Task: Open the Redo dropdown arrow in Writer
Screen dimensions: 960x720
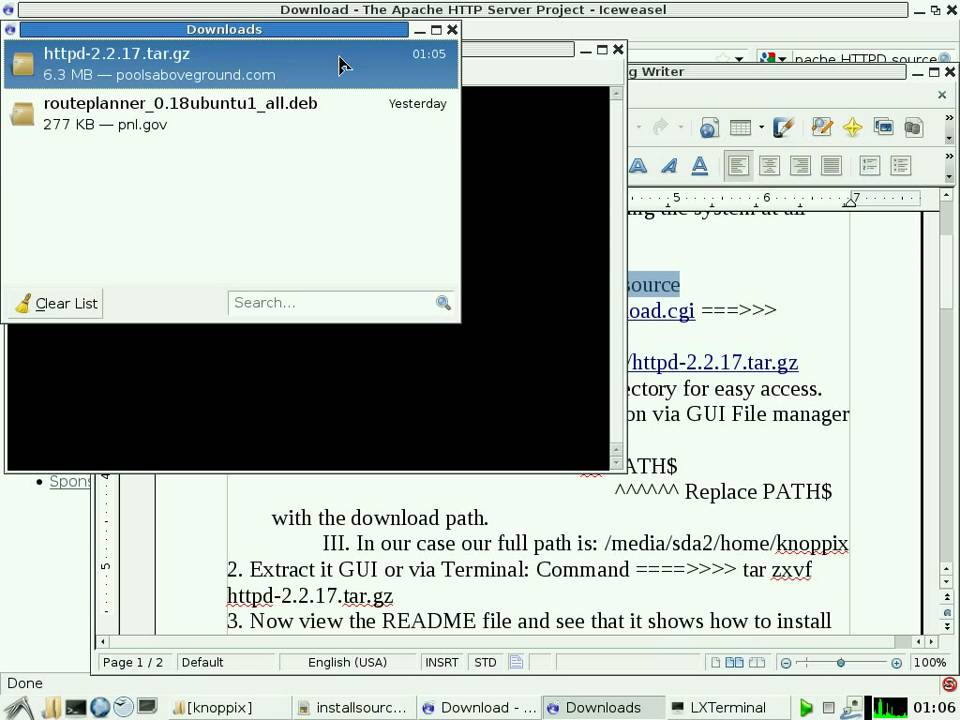Action: (x=680, y=127)
